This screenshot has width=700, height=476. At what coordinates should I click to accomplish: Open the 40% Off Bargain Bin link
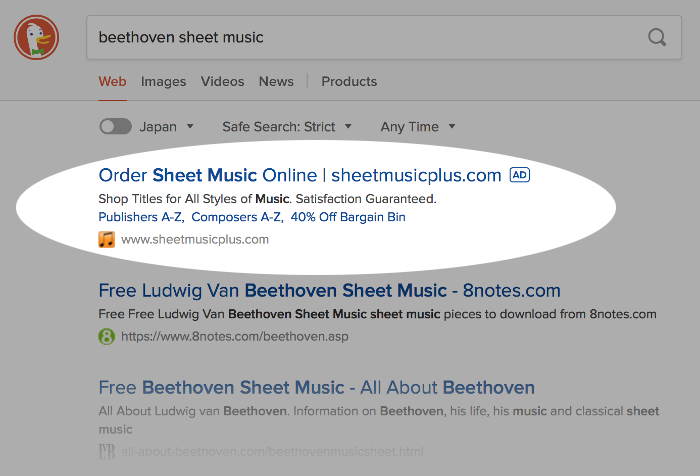click(x=348, y=217)
